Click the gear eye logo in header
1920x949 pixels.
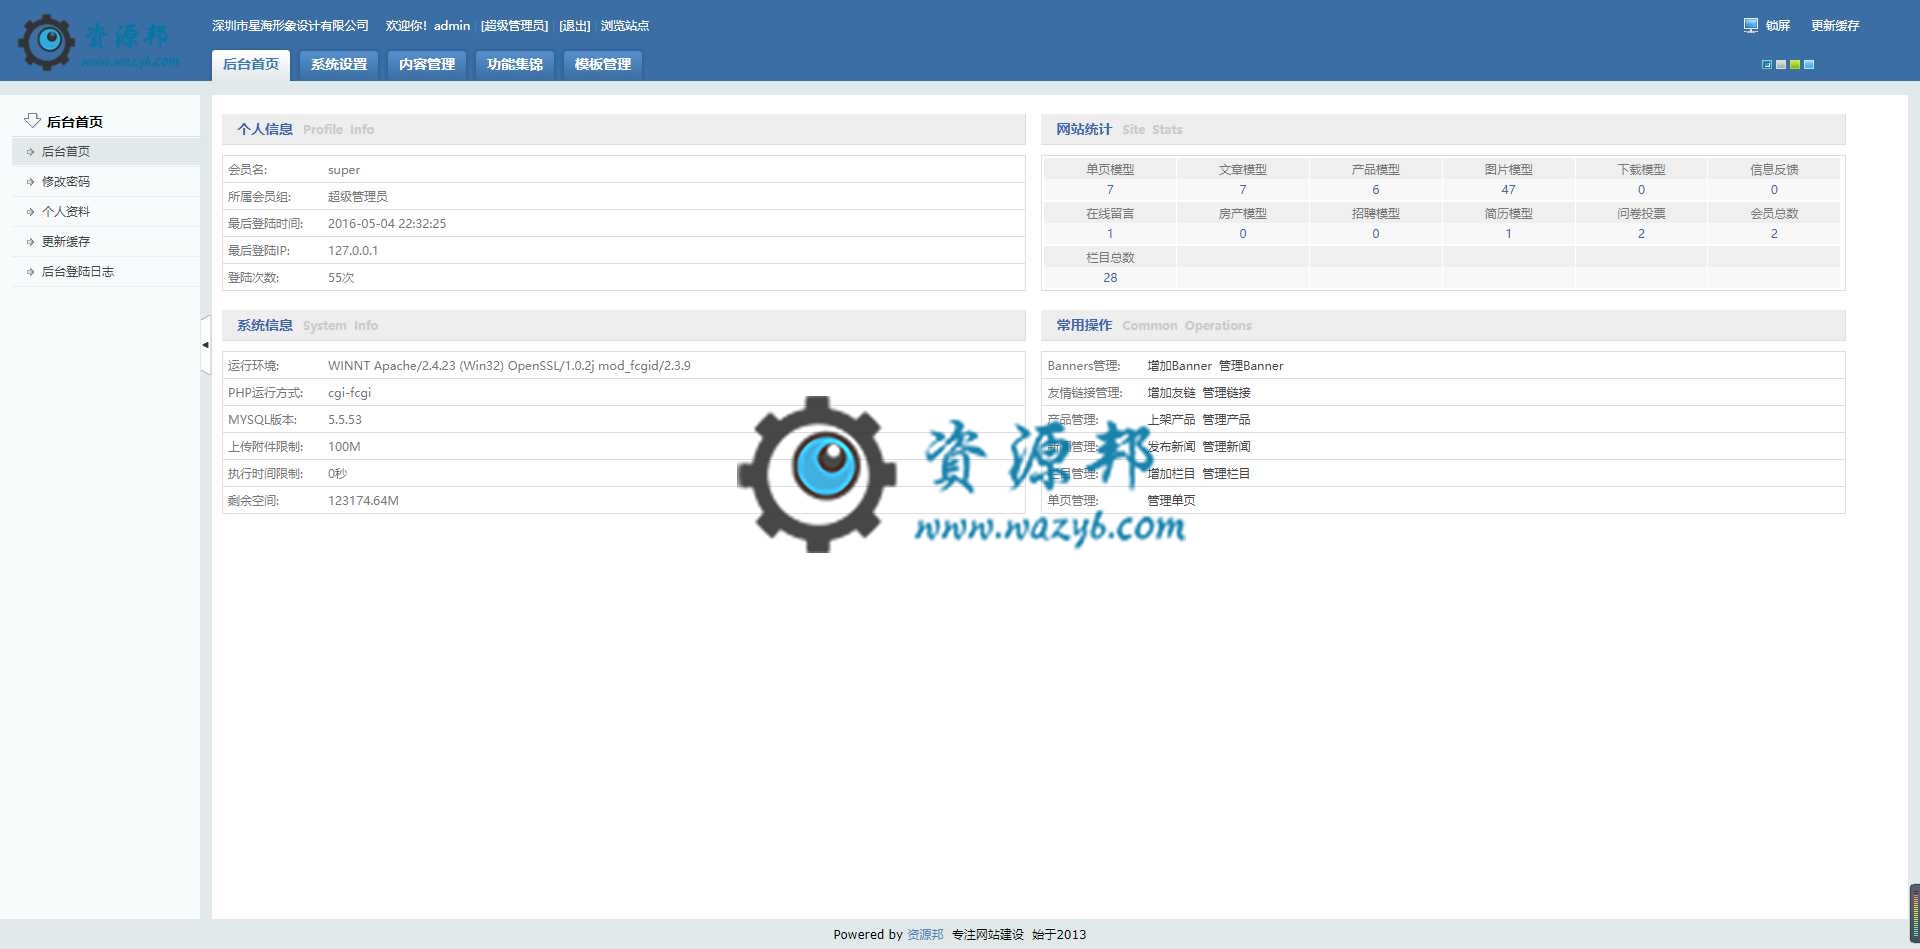point(47,42)
